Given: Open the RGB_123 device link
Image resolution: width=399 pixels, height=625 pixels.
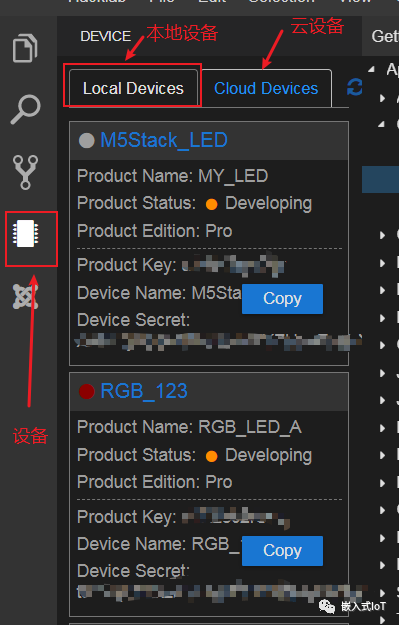Looking at the screenshot, I should [x=144, y=391].
